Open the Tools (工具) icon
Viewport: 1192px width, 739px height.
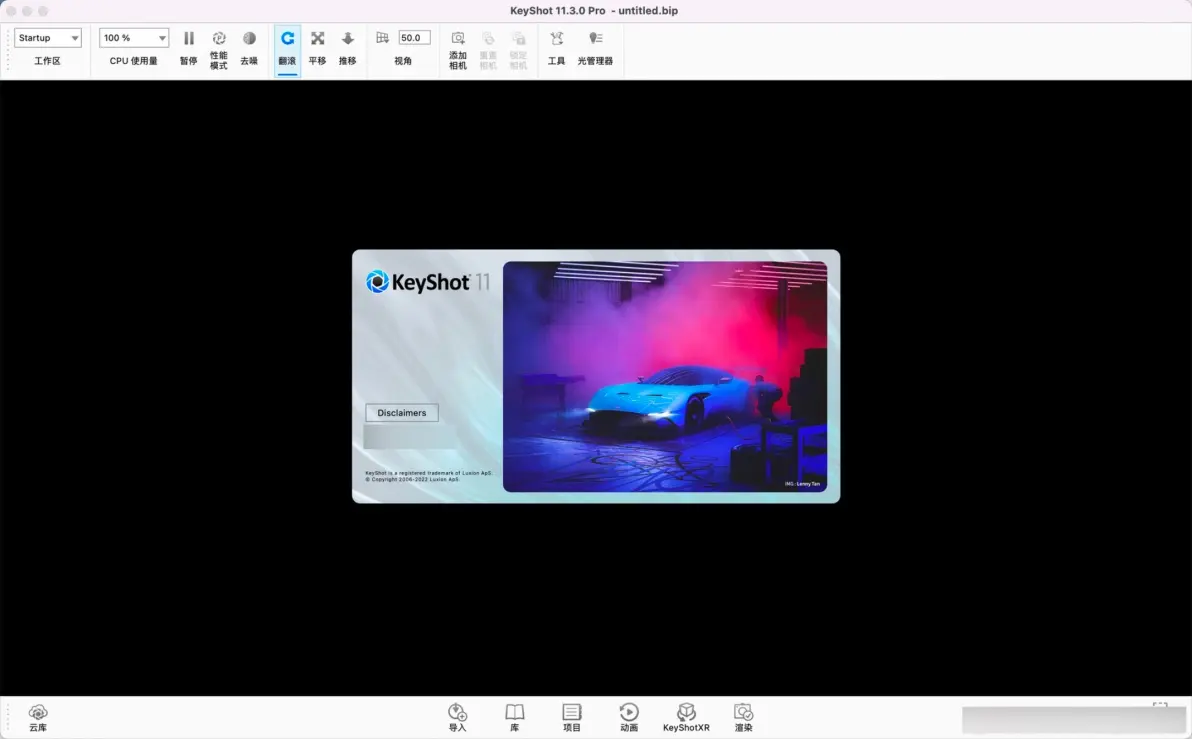click(x=556, y=38)
